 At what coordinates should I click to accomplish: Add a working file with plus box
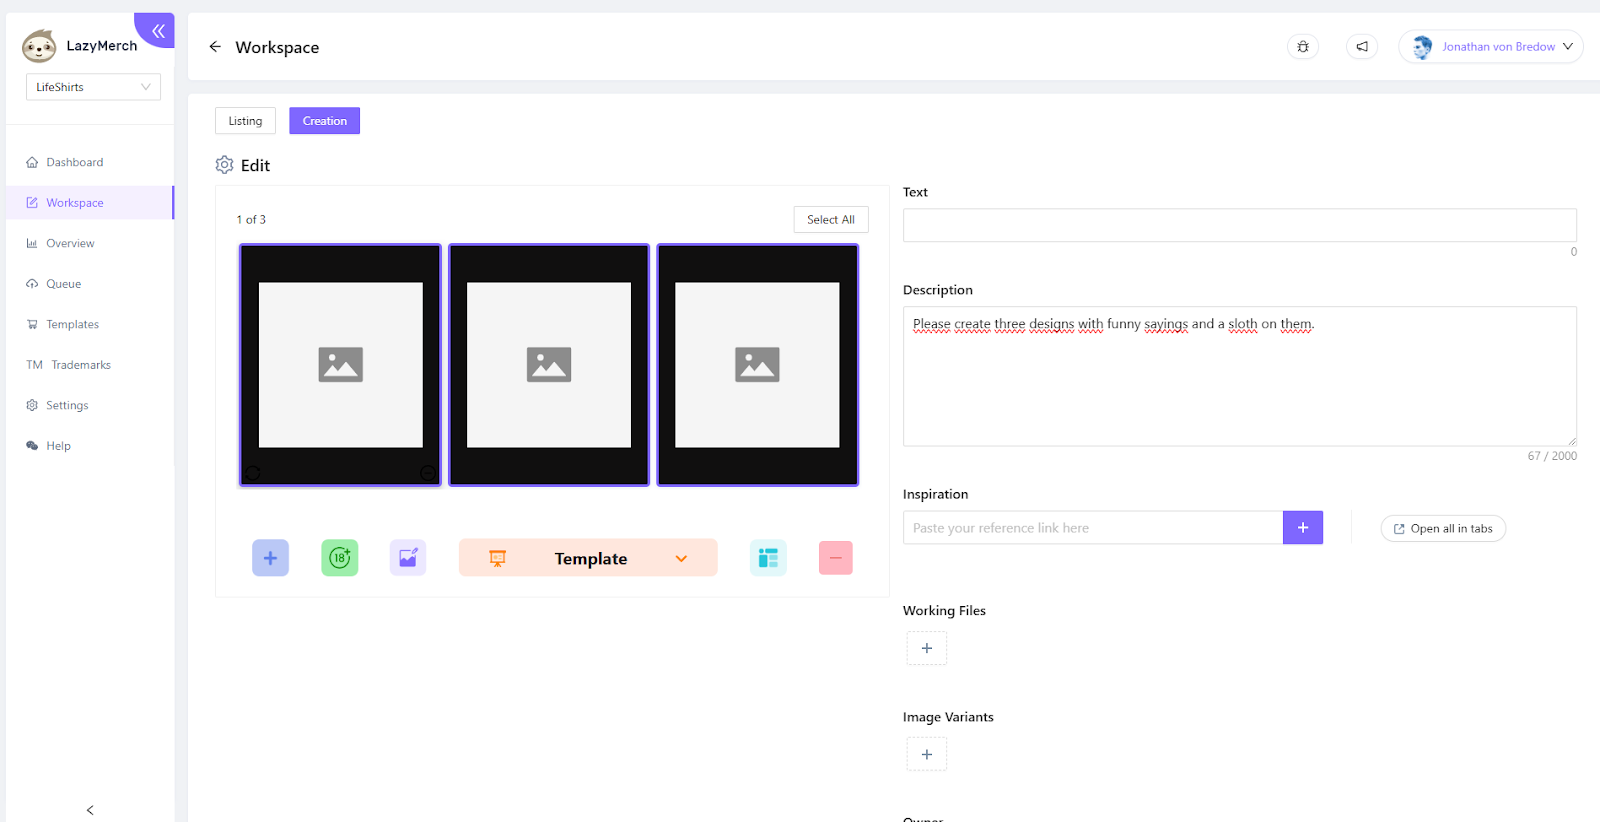(927, 648)
